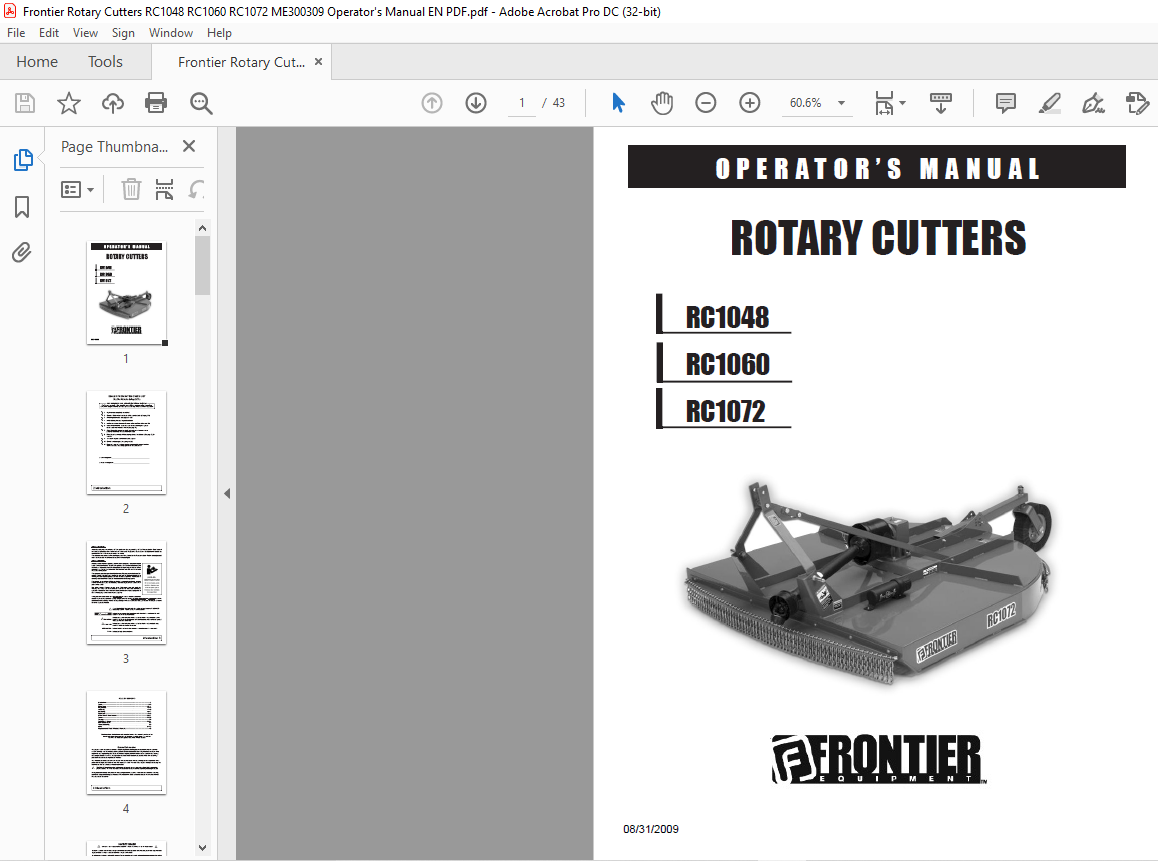Image resolution: width=1158 pixels, height=861 pixels.
Task: Click the RC1048 model text
Action: coord(727,317)
